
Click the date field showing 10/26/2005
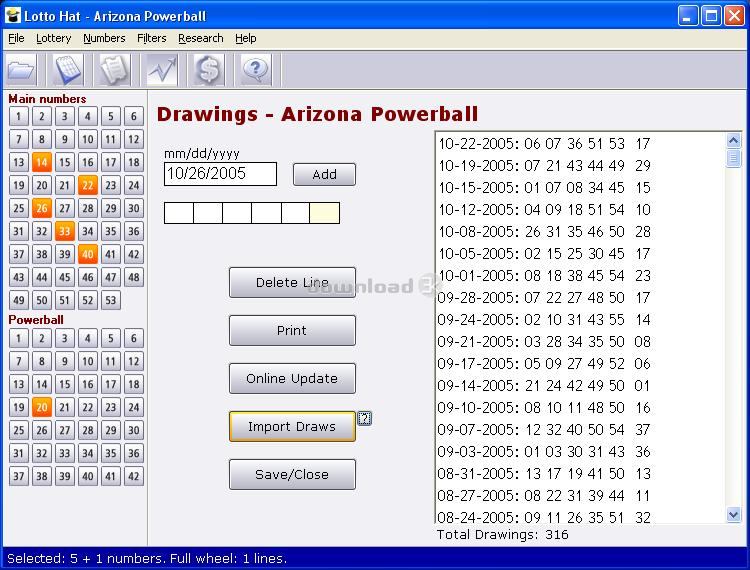pyautogui.click(x=221, y=174)
